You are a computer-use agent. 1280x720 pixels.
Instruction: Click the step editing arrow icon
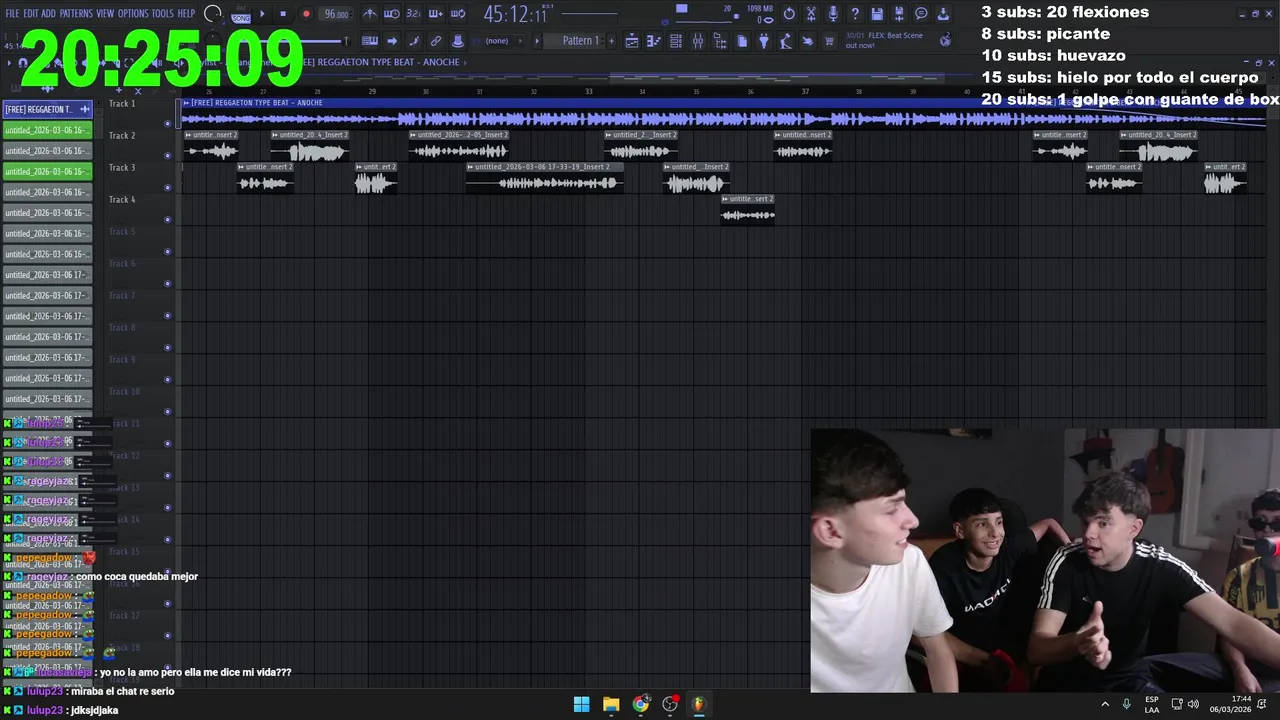[x=392, y=41]
